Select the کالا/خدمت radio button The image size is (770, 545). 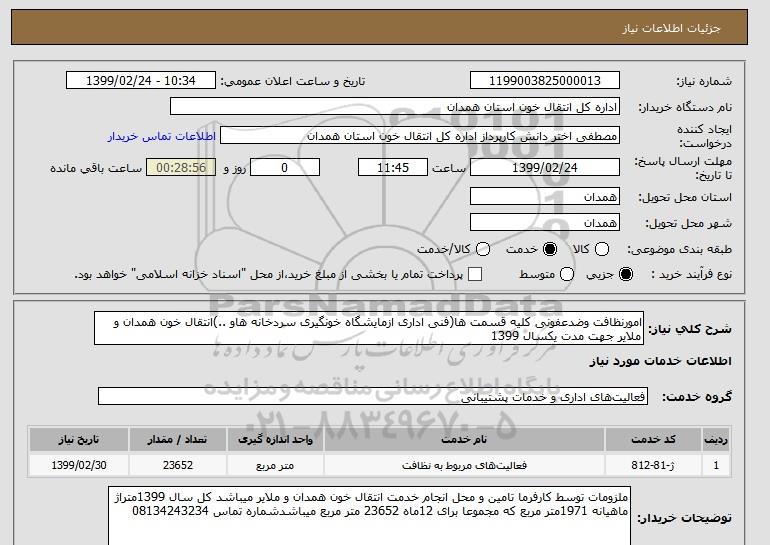483,249
